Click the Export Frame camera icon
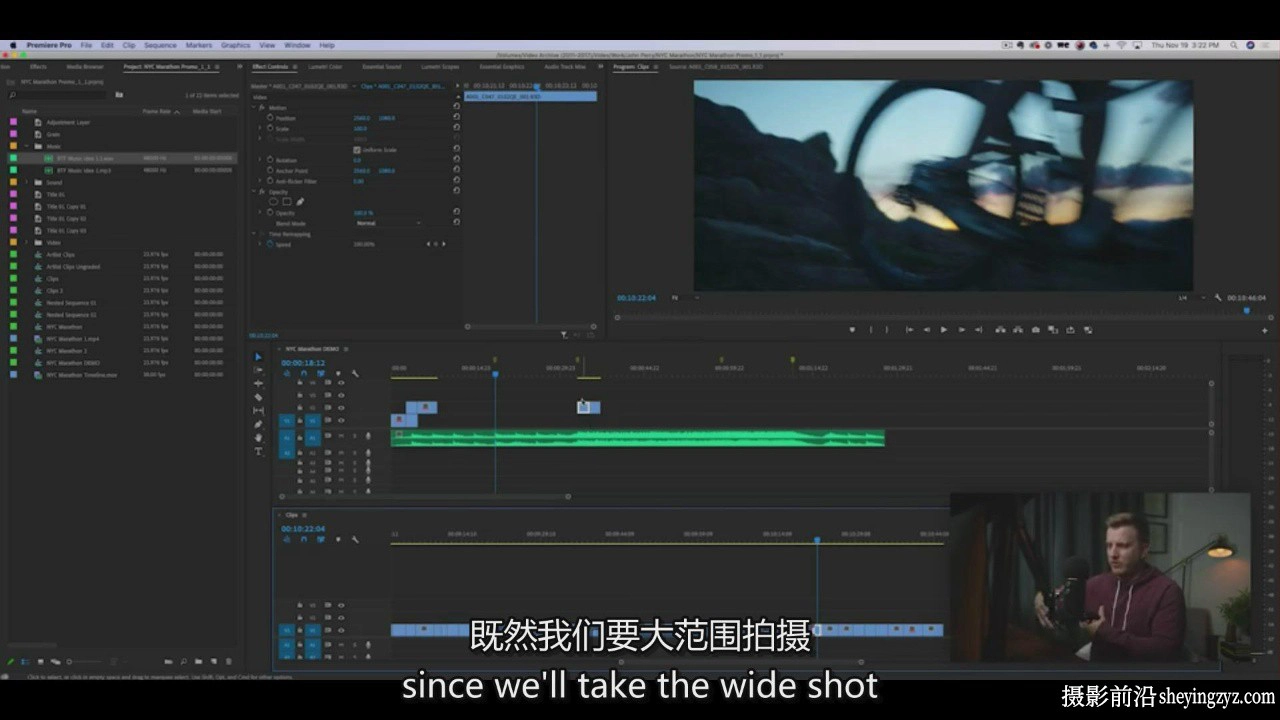1280x720 pixels. click(1035, 330)
